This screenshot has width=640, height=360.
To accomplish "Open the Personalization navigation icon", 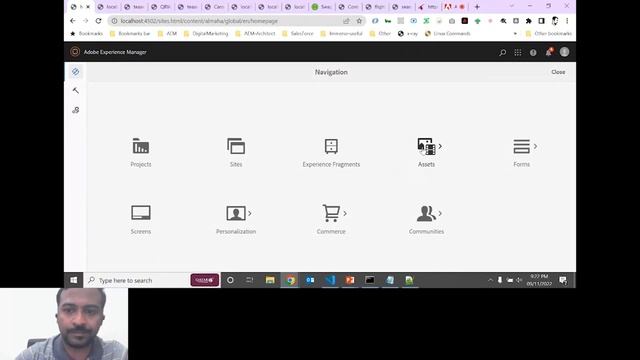I will coord(236,213).
